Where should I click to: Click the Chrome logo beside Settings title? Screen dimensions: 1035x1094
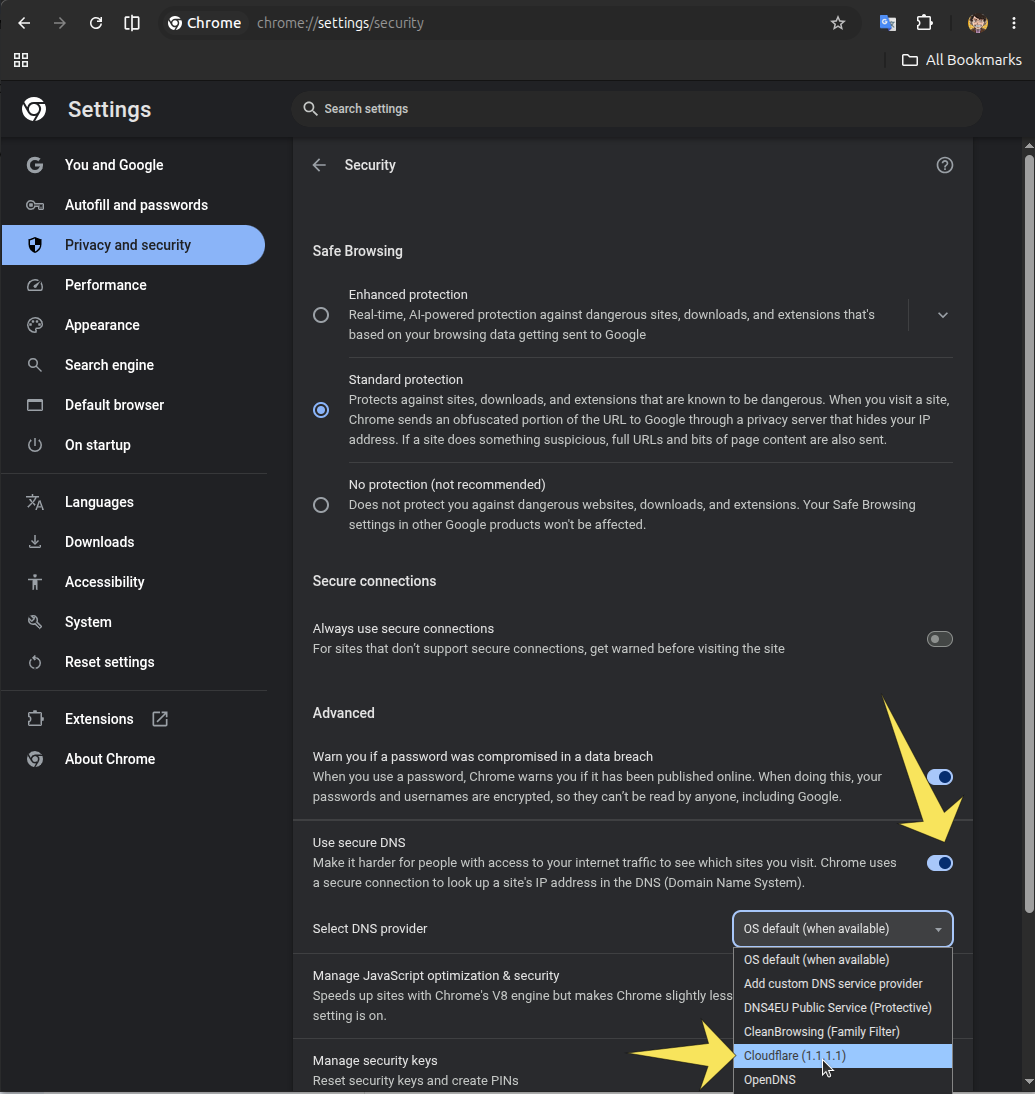pyautogui.click(x=34, y=109)
